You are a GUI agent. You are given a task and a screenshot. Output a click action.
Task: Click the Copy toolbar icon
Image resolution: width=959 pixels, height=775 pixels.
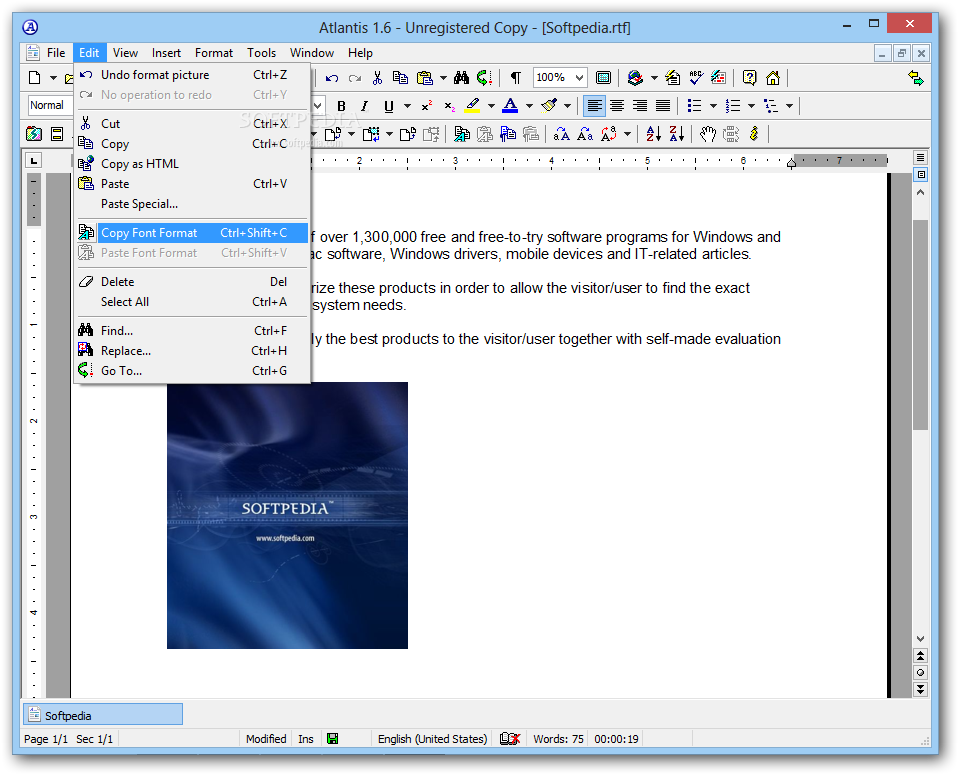point(400,78)
